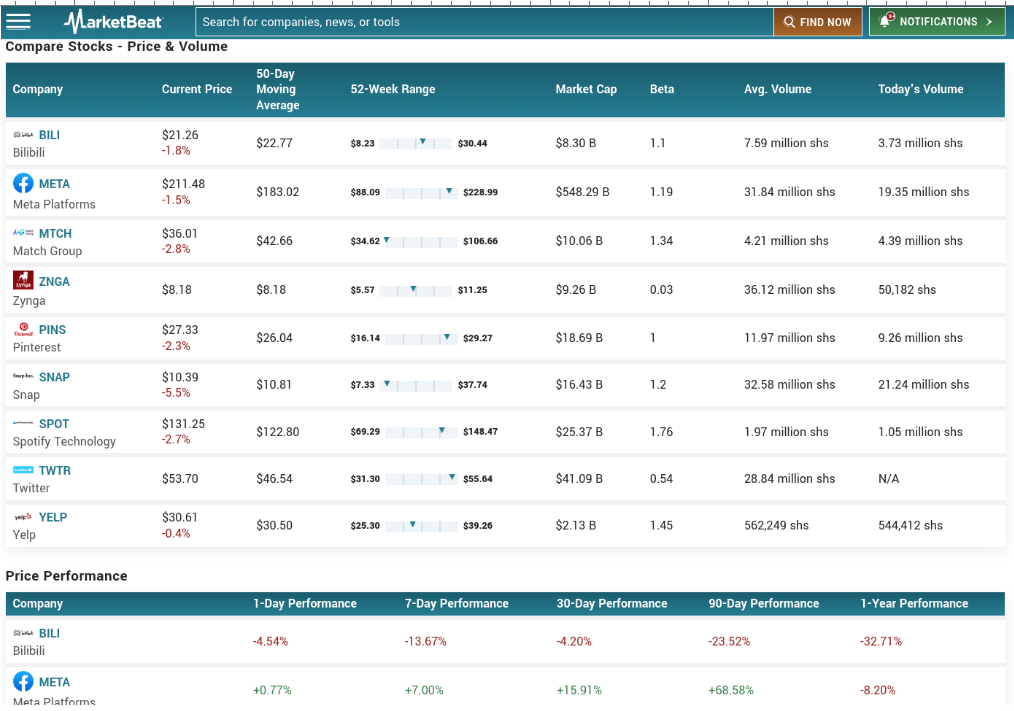Click the Pinterest logo icon
This screenshot has height=711, width=1014.
point(23,329)
